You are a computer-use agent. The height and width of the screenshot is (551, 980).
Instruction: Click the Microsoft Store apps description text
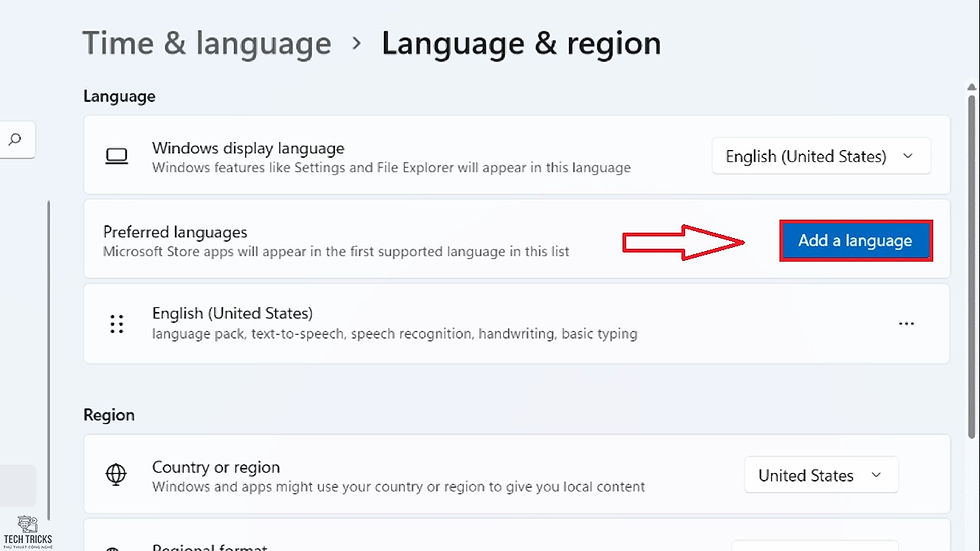(x=336, y=252)
